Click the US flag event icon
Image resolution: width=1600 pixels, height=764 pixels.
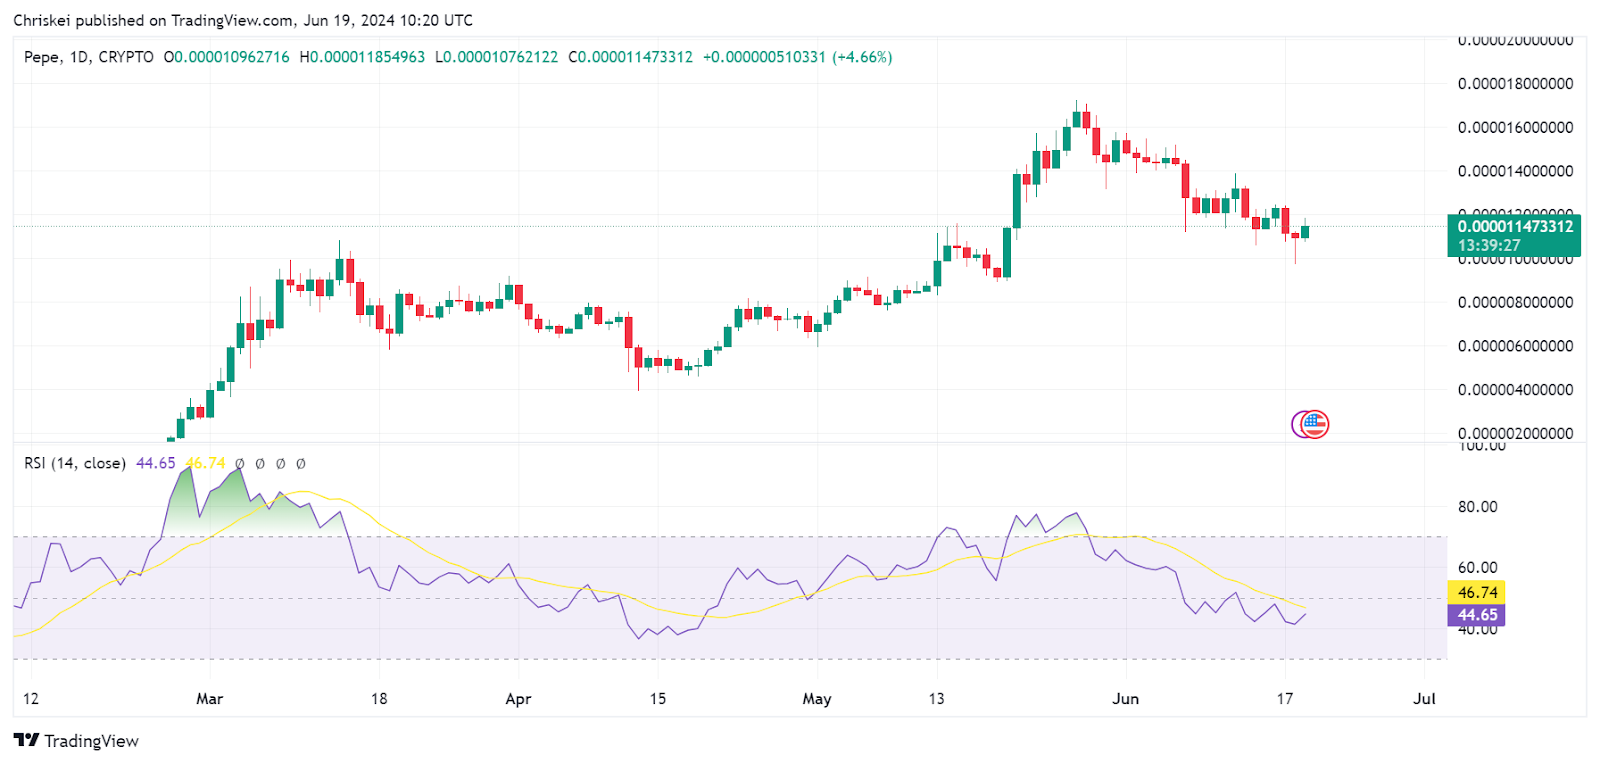(x=1315, y=424)
